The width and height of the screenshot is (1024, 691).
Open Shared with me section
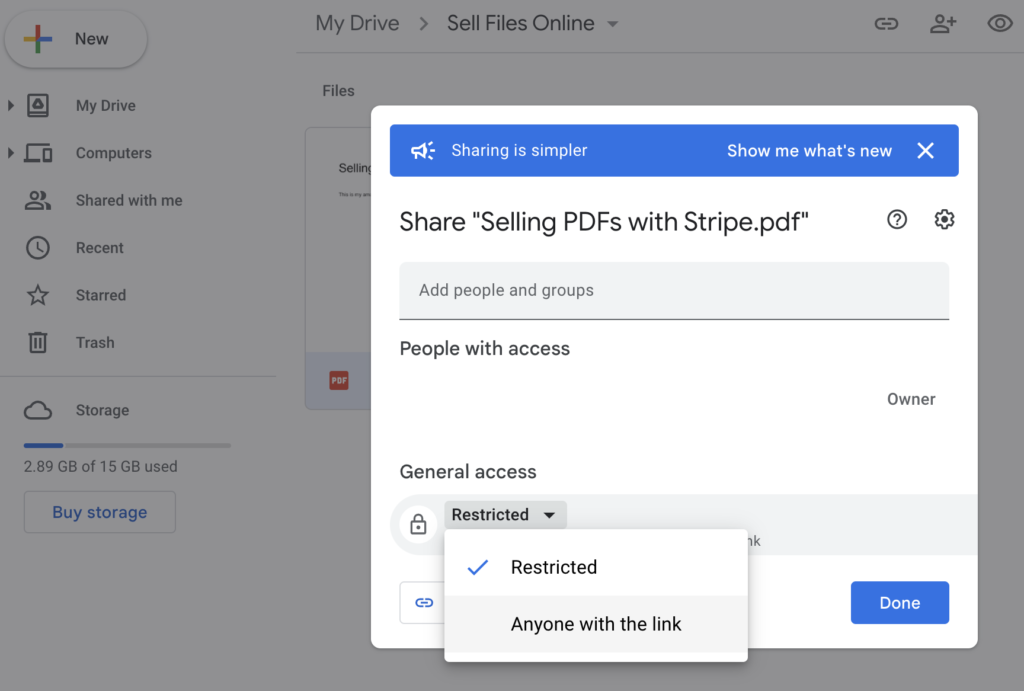tap(129, 201)
